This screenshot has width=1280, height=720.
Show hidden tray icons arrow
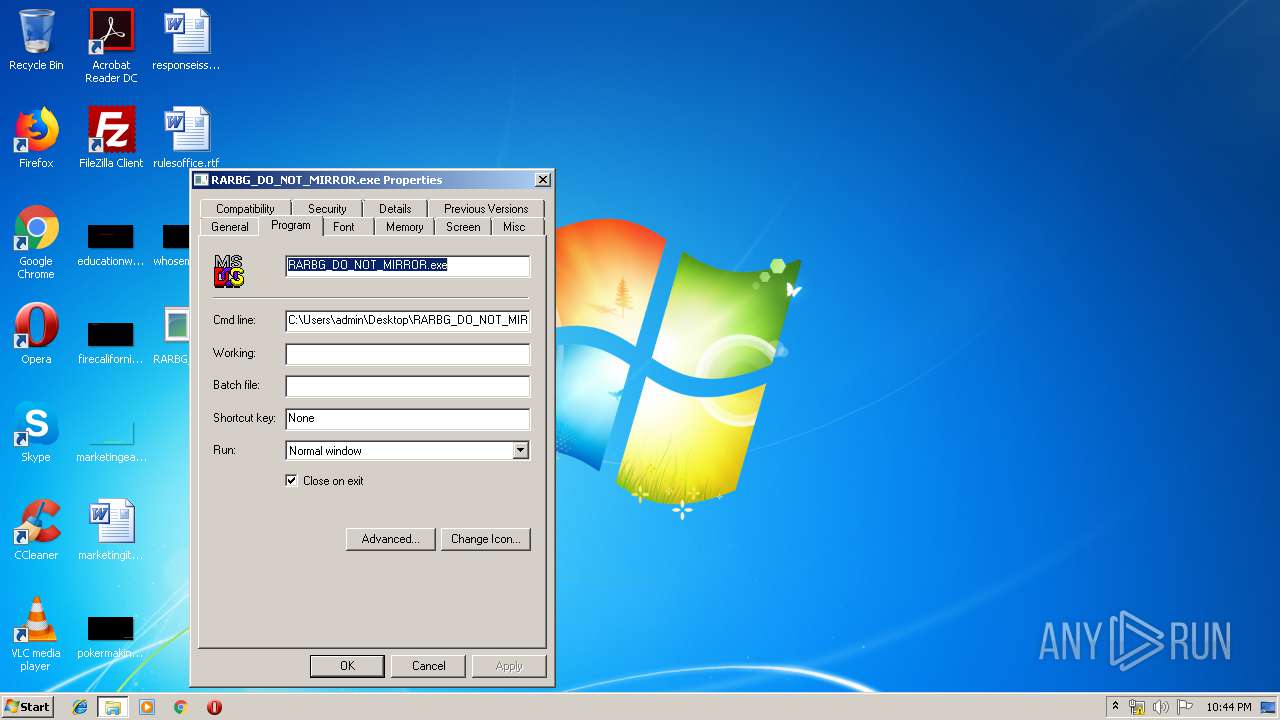(x=1115, y=707)
